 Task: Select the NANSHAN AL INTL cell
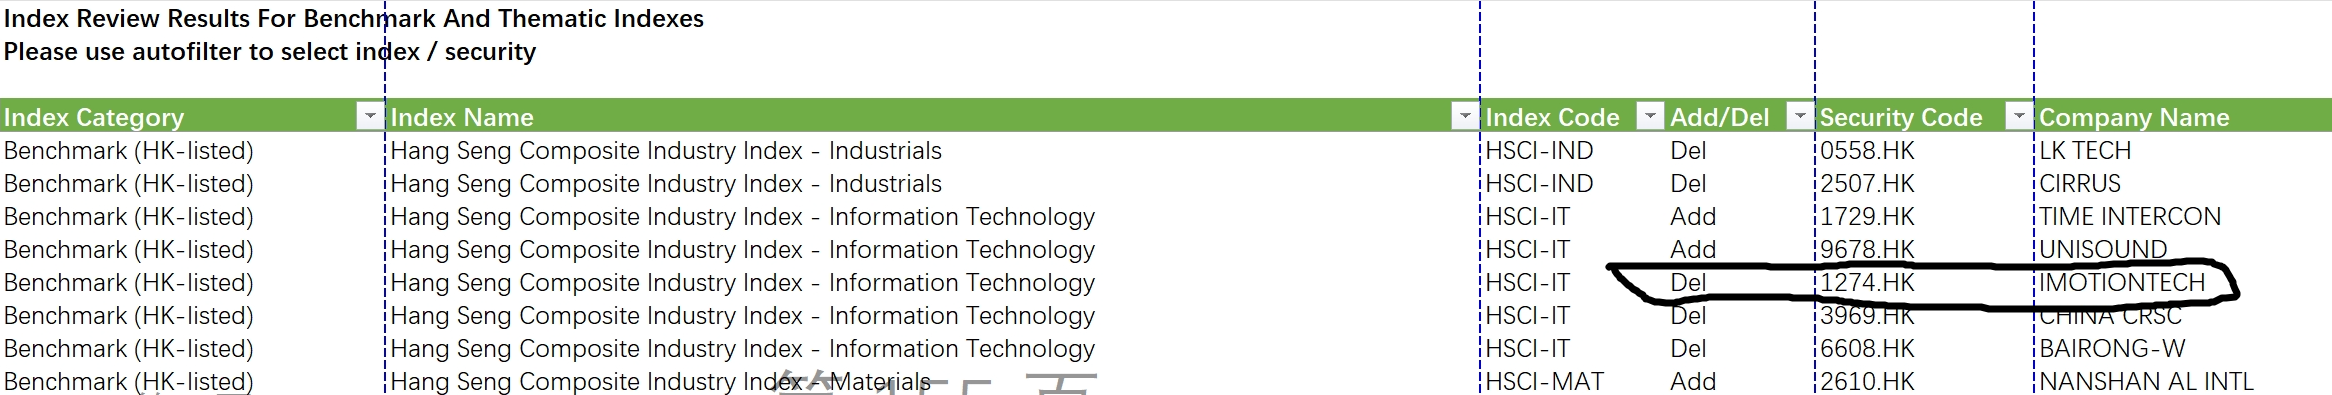(x=2183, y=381)
